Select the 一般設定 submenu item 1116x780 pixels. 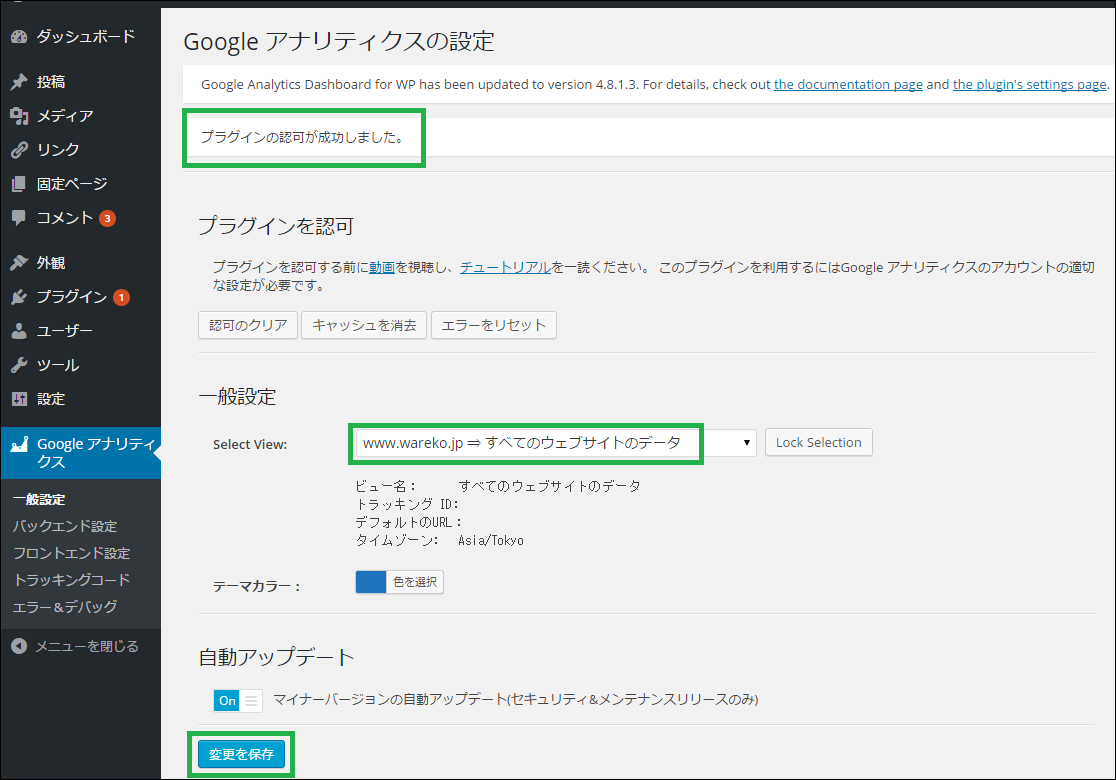pos(39,500)
